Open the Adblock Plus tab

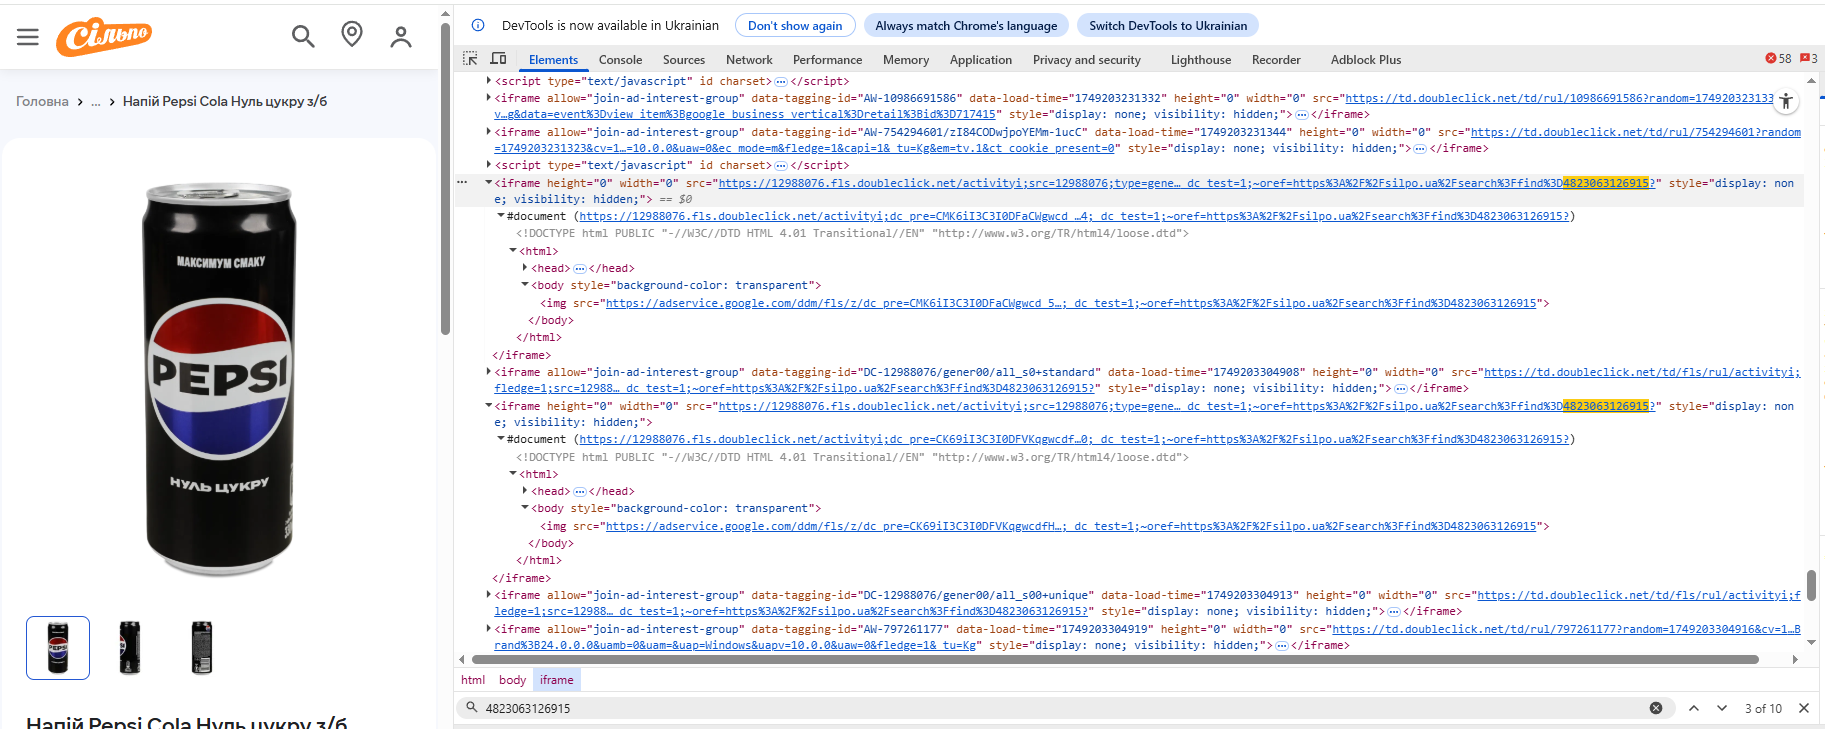click(1366, 60)
